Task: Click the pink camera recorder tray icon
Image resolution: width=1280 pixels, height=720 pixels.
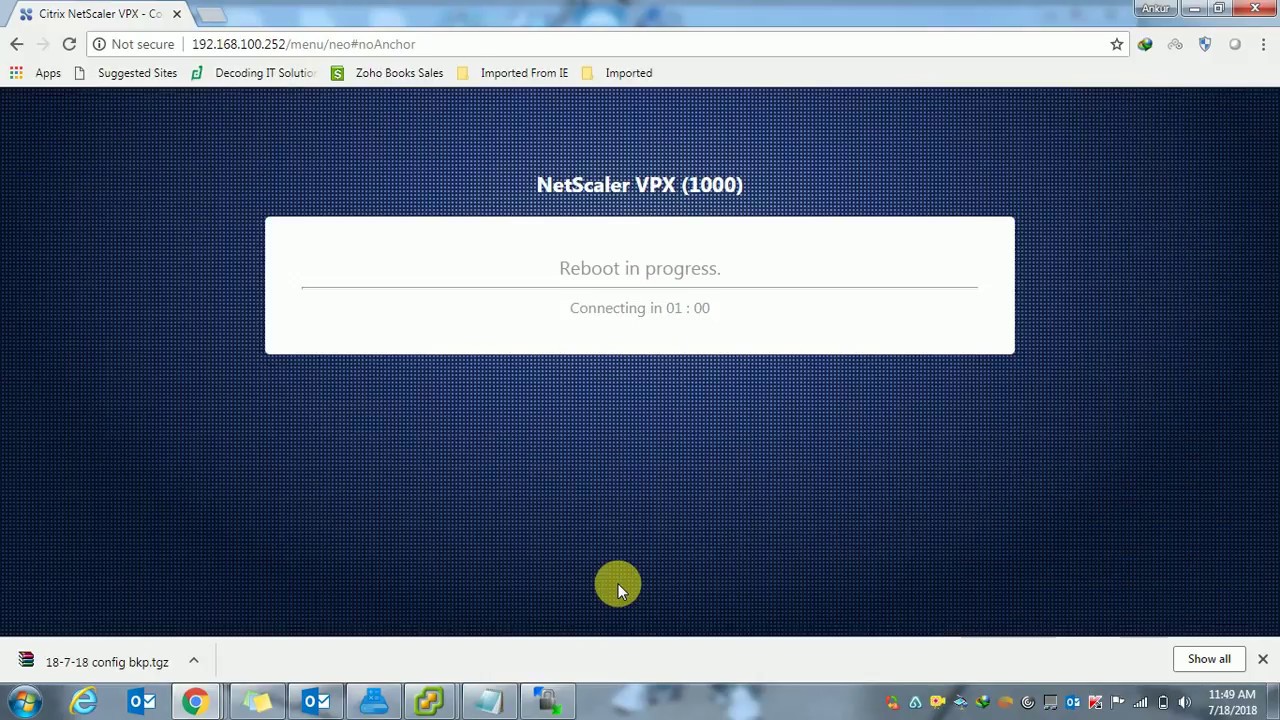Action: (x=937, y=702)
